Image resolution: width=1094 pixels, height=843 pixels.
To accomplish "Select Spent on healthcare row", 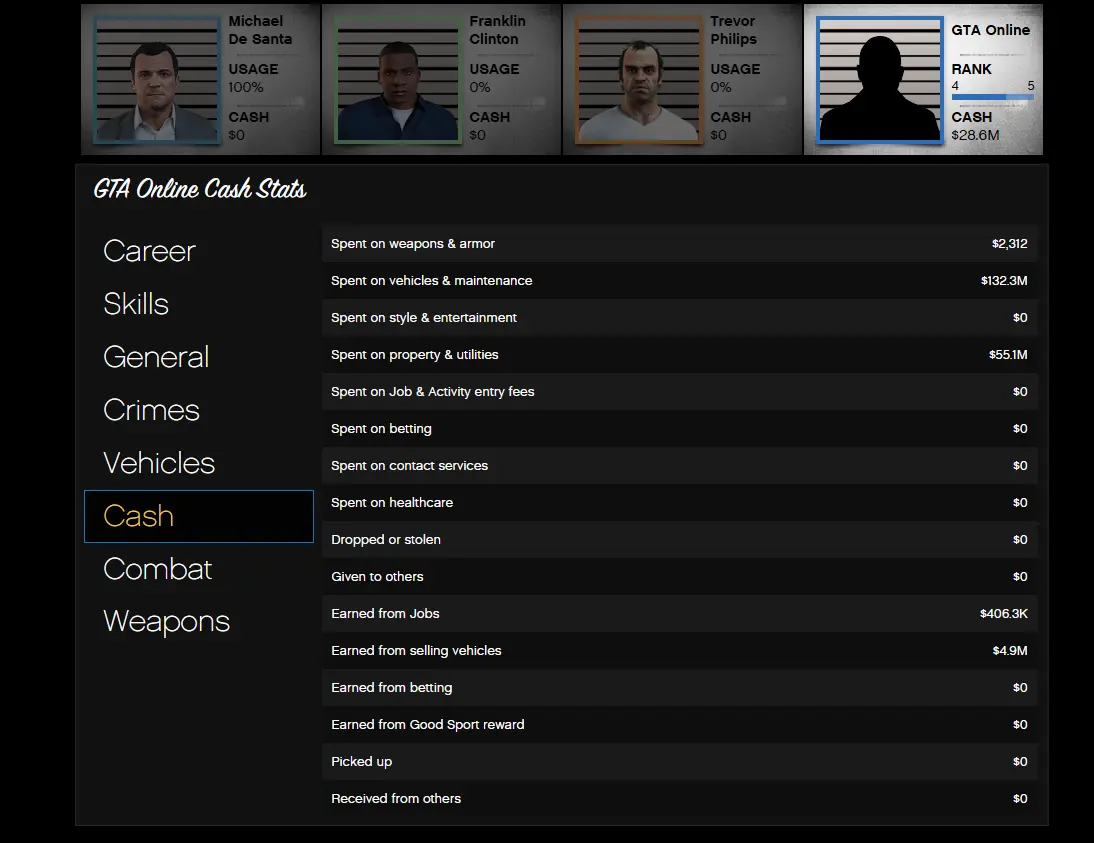I will [680, 502].
